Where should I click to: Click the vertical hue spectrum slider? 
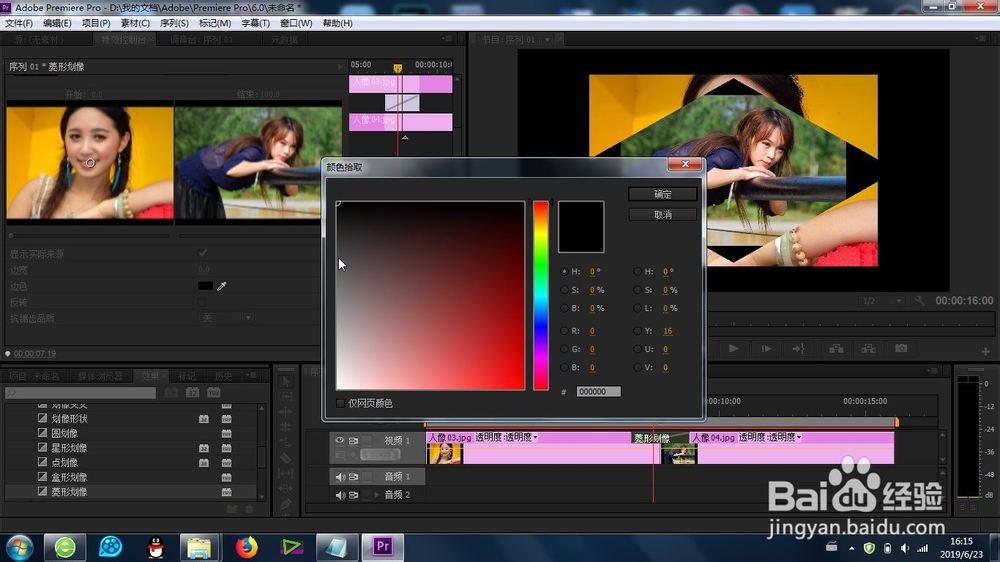click(x=541, y=295)
